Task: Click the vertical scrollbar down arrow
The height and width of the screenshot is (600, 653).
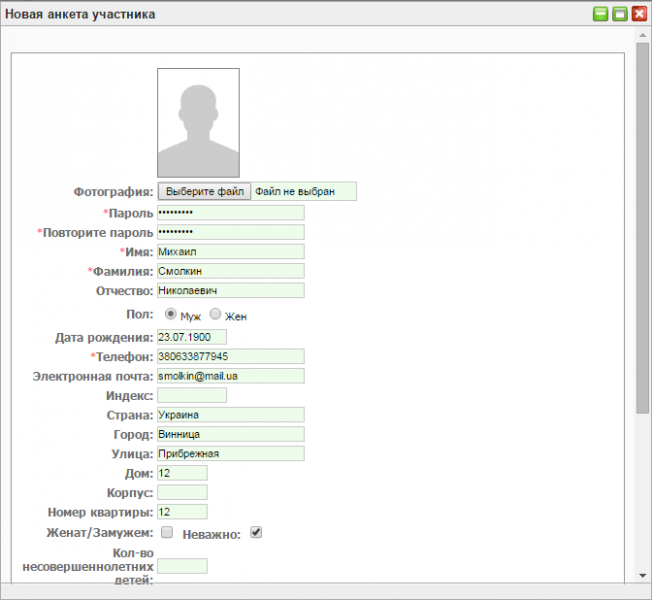Action: pos(644,575)
